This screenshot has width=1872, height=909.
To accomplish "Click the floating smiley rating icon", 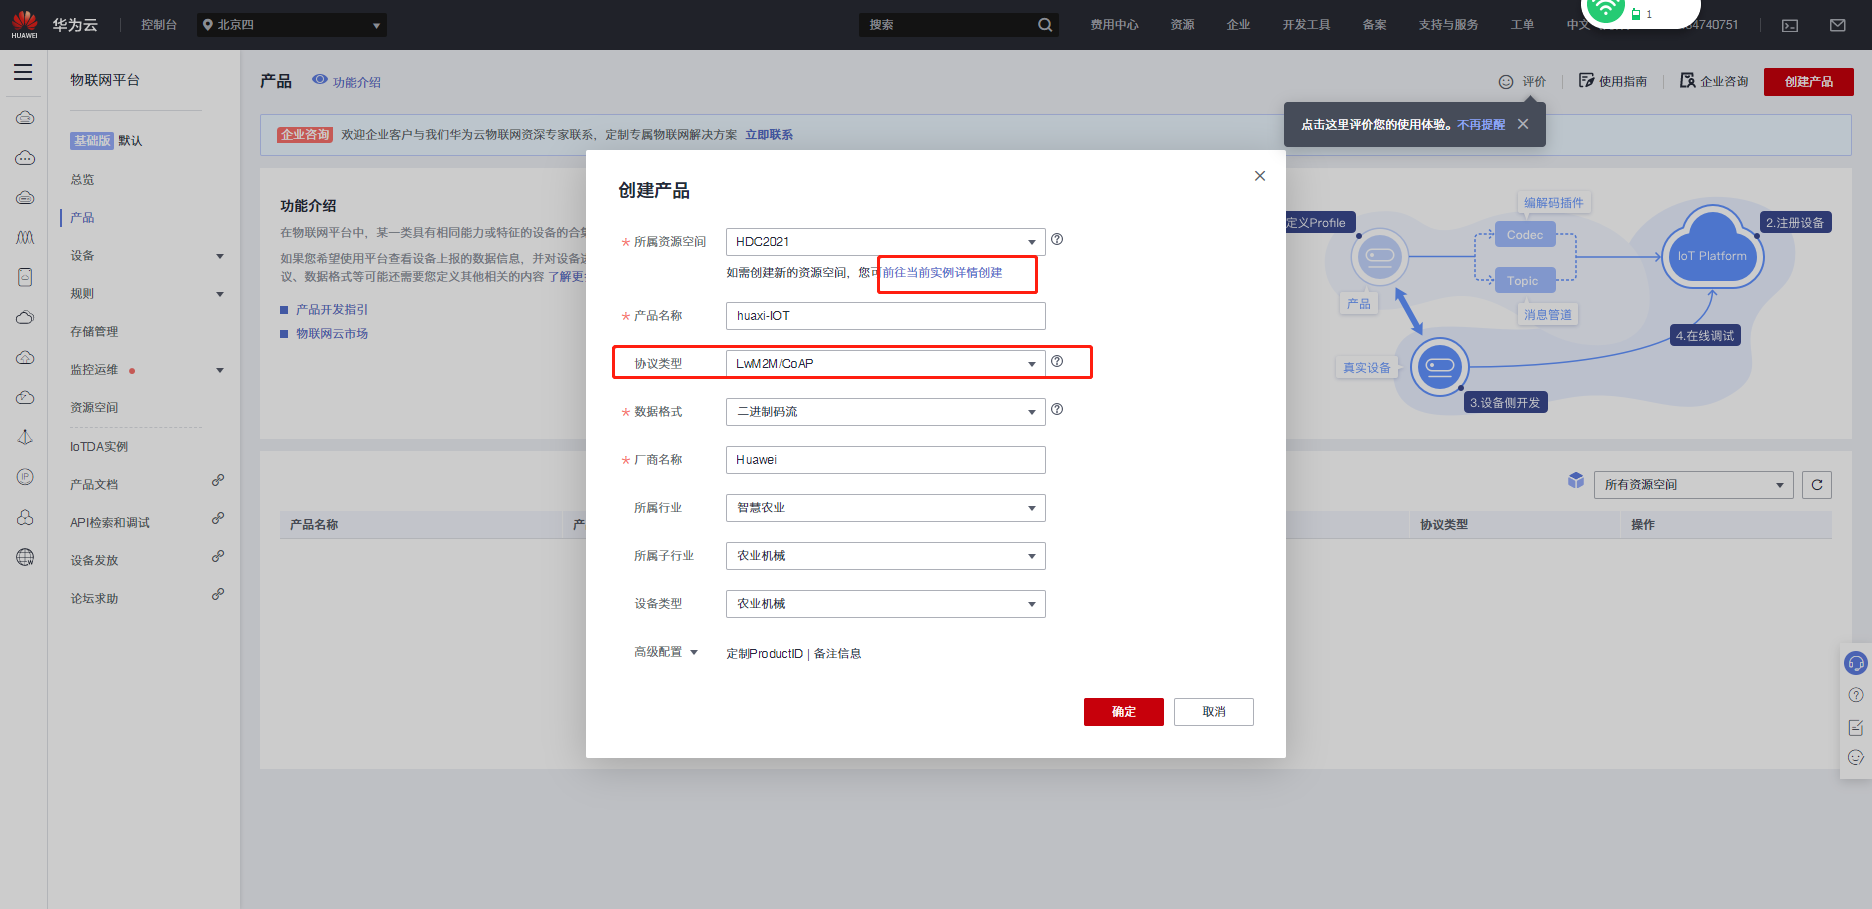I will click(1856, 758).
